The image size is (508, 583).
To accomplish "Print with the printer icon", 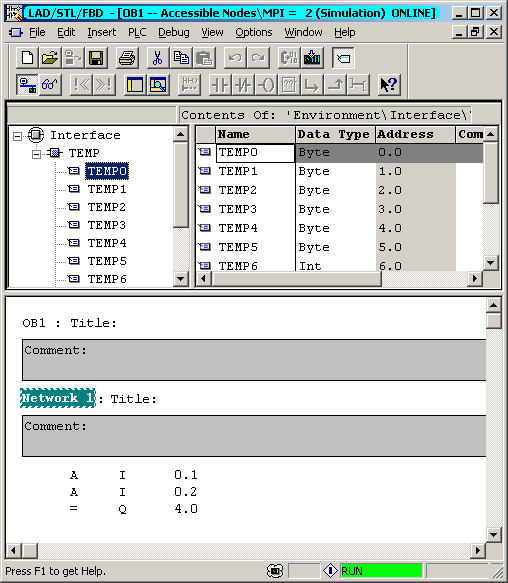I will (x=127, y=58).
